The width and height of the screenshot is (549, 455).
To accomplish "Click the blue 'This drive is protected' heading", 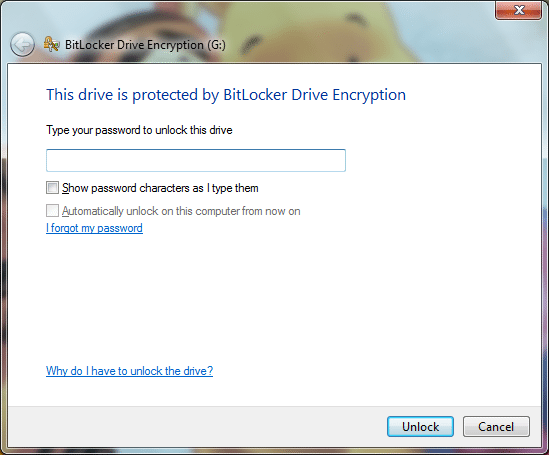I will (226, 95).
